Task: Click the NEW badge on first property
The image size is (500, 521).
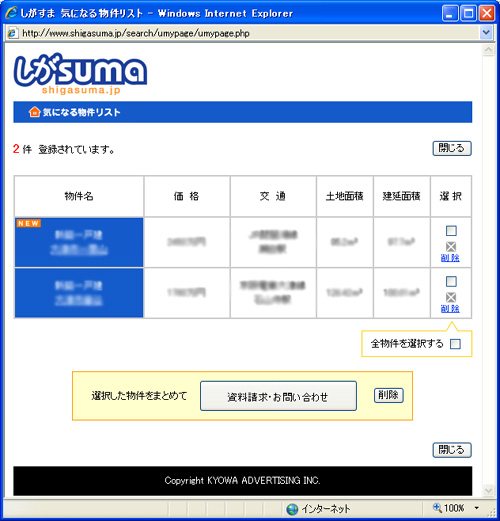Action: 29,223
